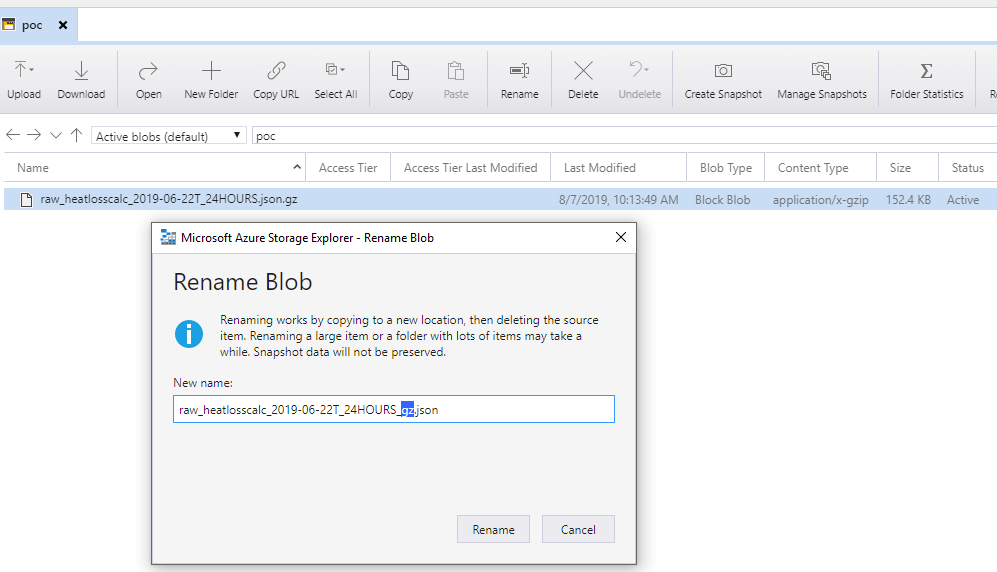Click the Active status cell
Screen dimensions: 997x572
pos(963,200)
